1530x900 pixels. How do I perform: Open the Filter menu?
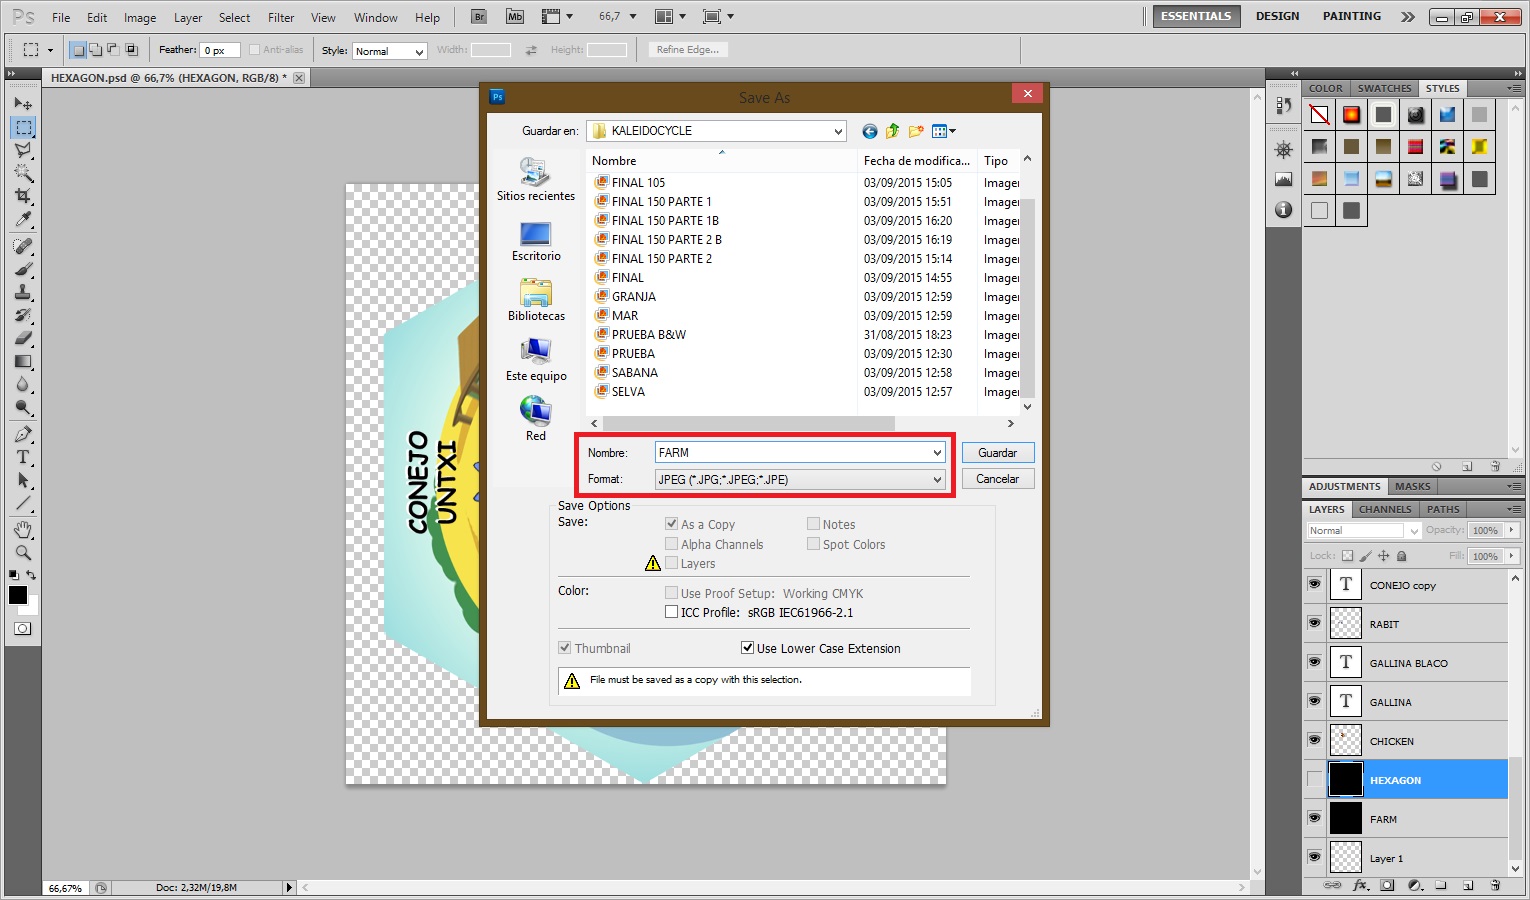click(x=281, y=17)
